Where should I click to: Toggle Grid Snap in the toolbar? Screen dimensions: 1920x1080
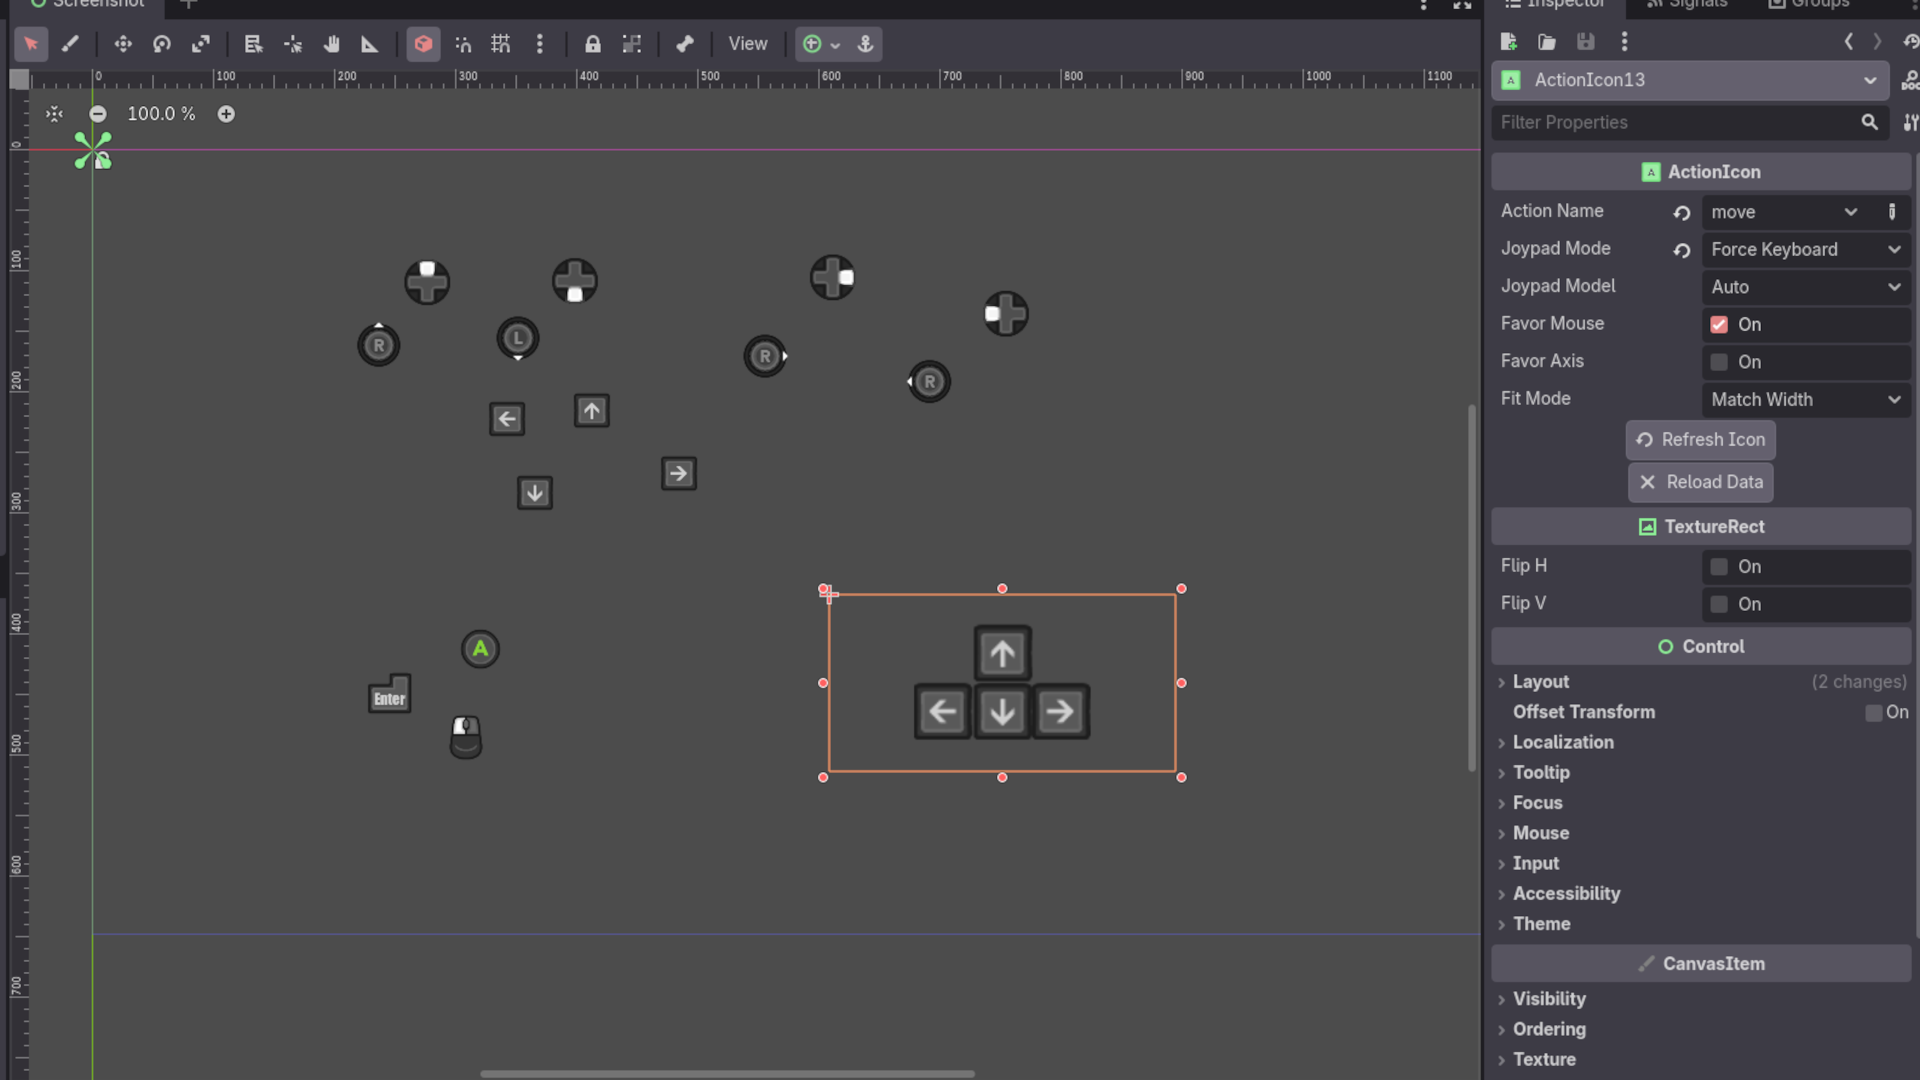coord(501,44)
